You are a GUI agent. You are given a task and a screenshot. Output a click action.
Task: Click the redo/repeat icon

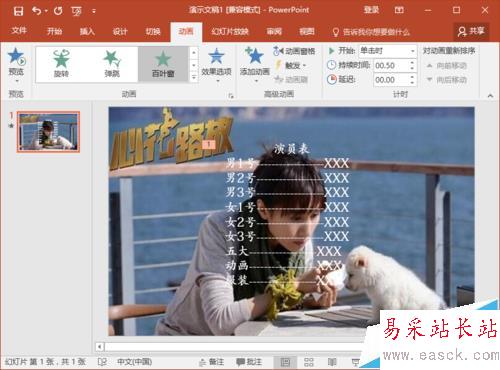tap(58, 11)
